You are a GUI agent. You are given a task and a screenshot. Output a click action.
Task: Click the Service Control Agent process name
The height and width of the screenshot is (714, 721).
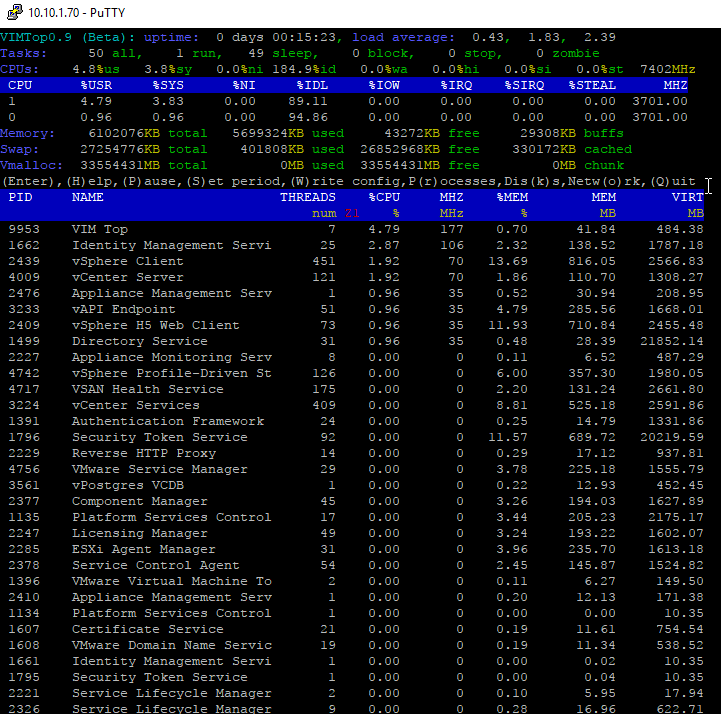tap(156, 565)
